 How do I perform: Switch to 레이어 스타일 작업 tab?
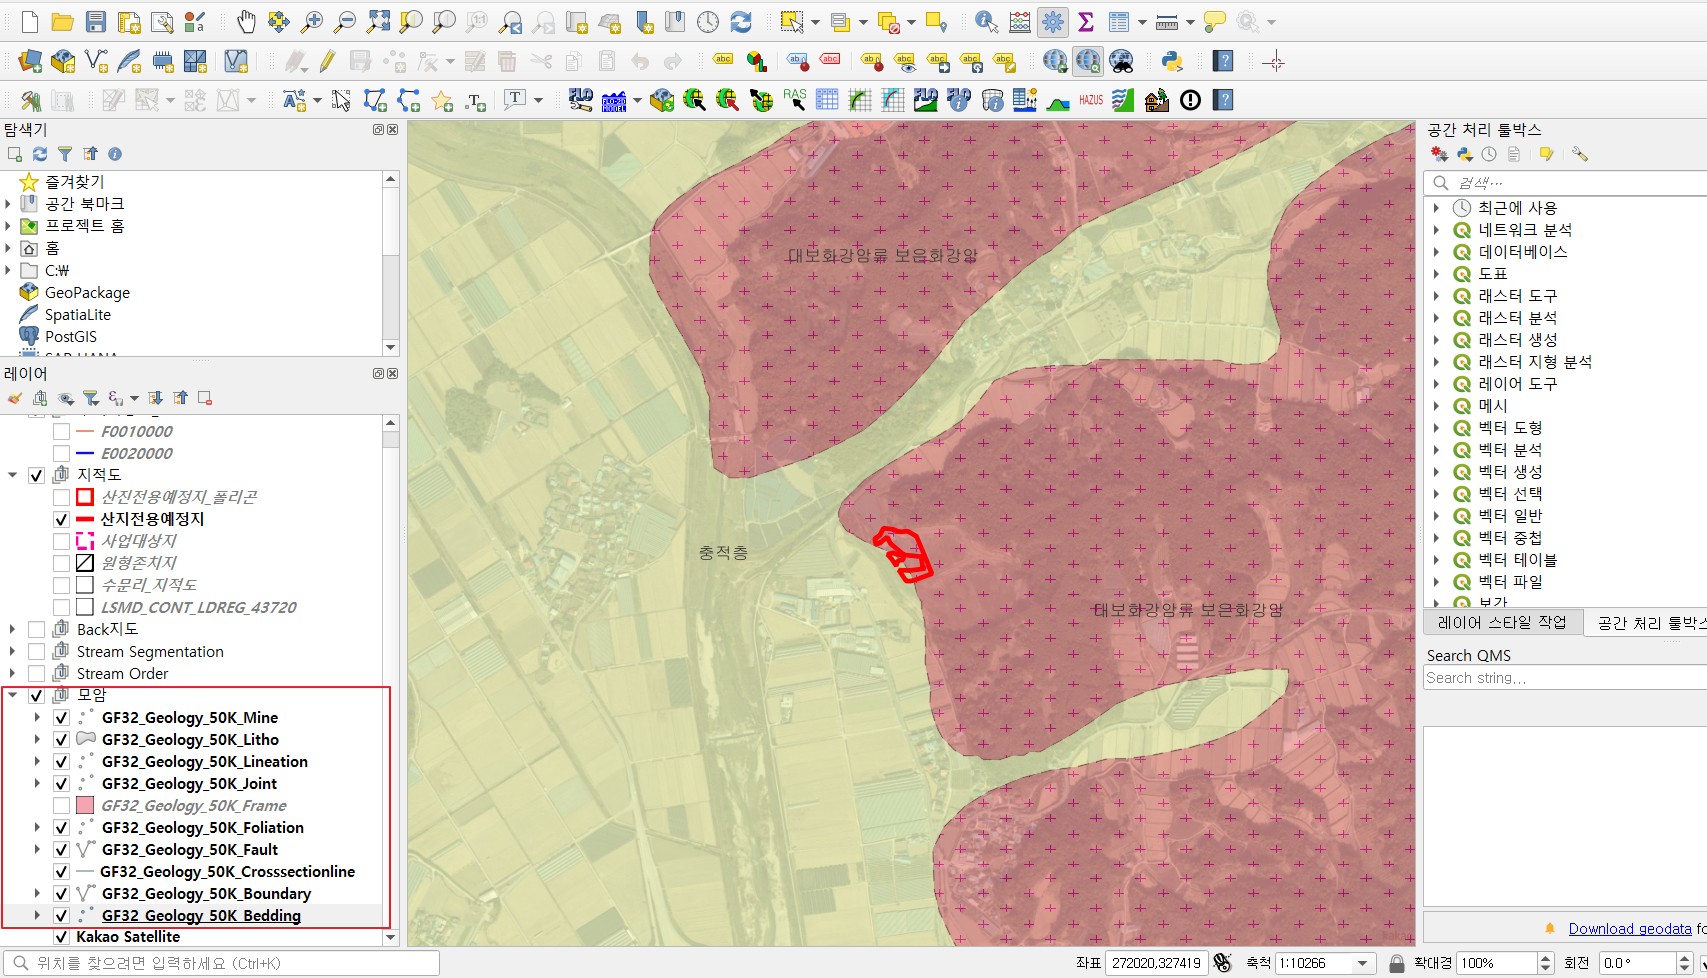coord(1502,622)
